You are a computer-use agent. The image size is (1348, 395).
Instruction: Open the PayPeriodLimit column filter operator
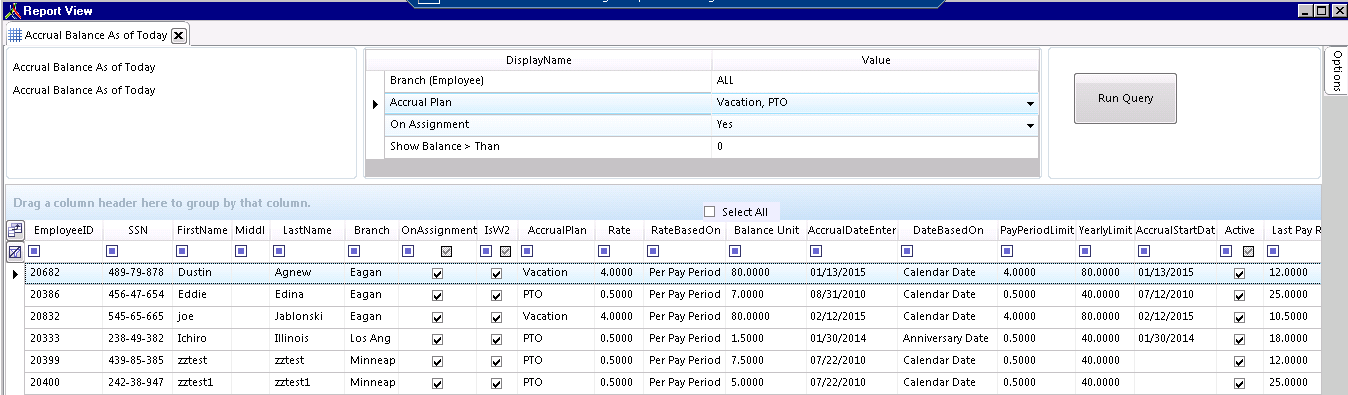(x=1006, y=252)
